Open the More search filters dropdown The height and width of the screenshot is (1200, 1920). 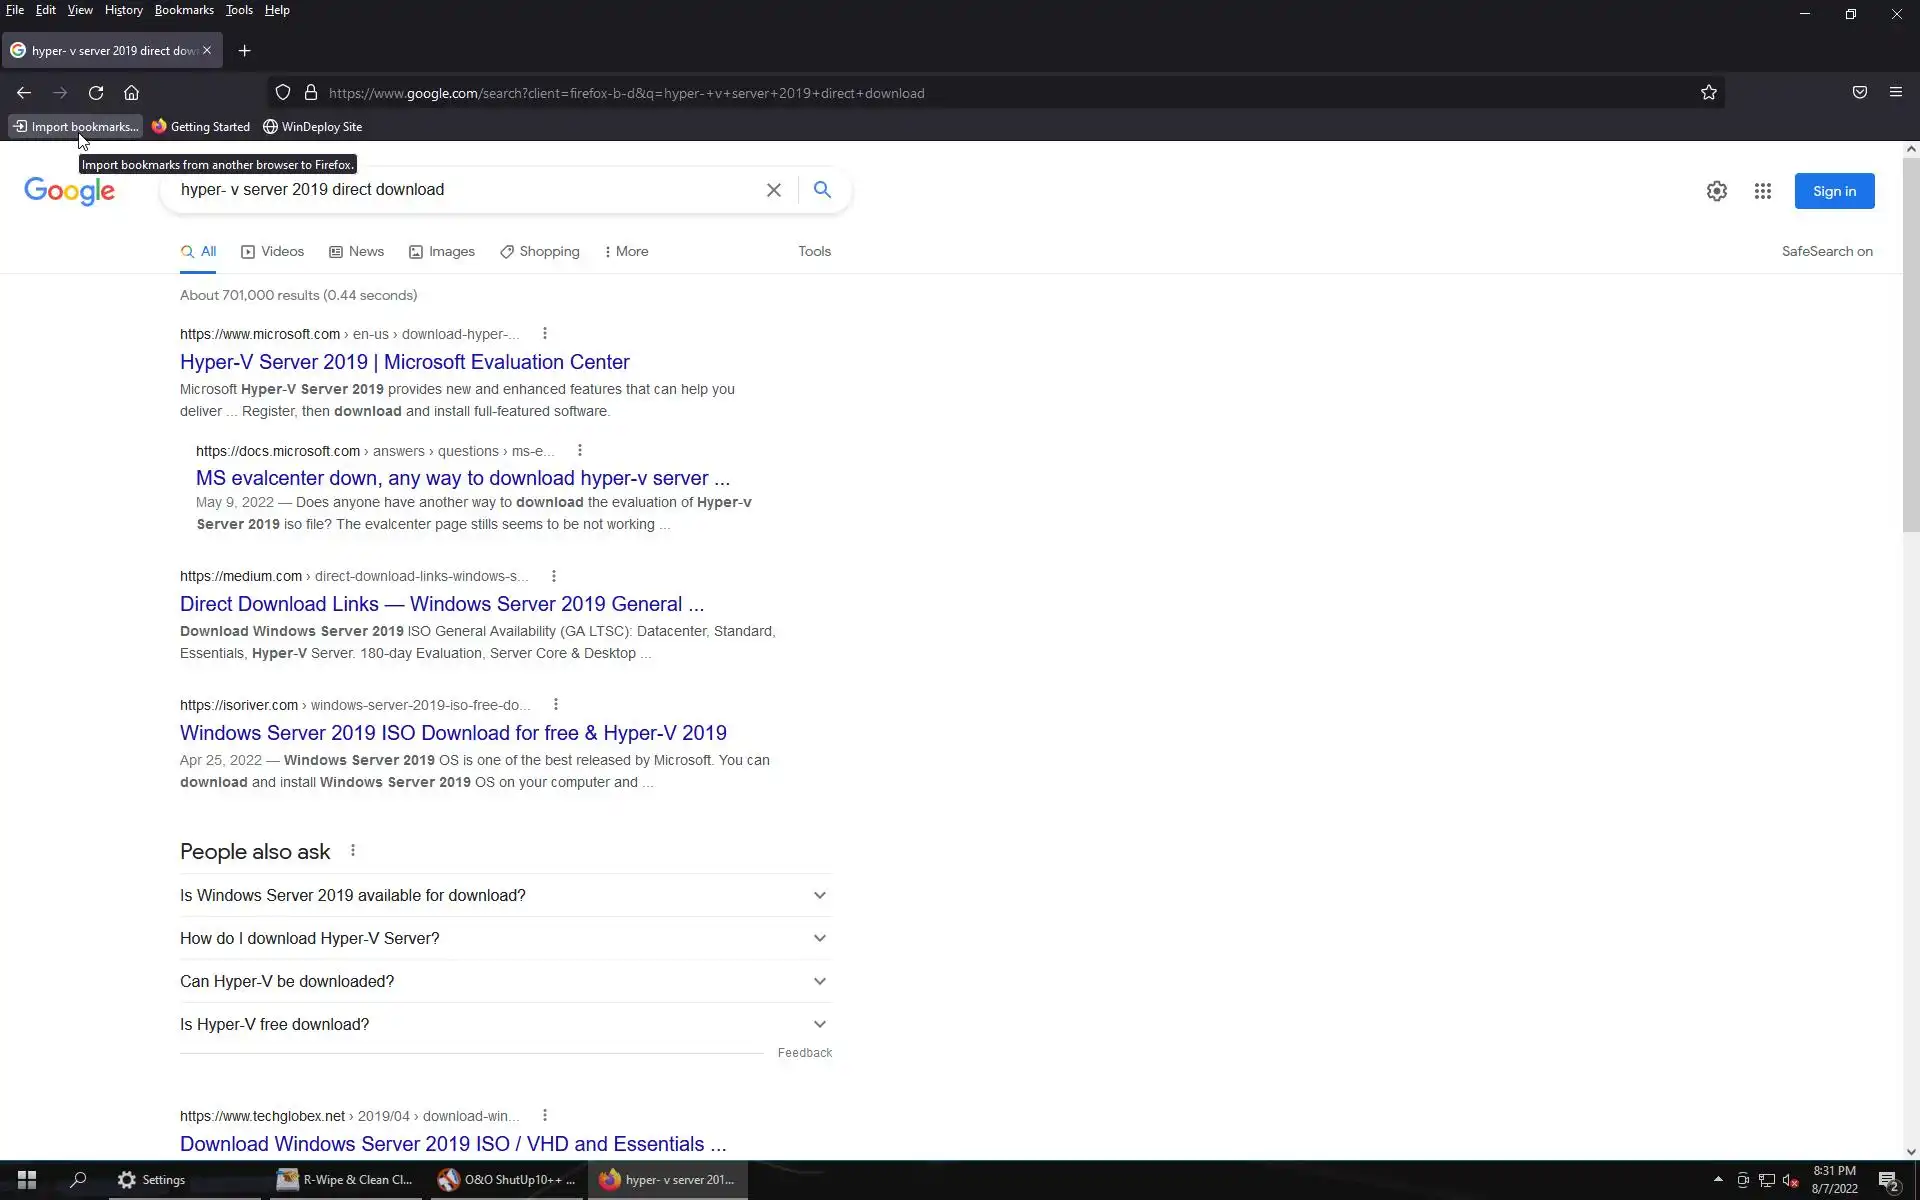(x=626, y=252)
